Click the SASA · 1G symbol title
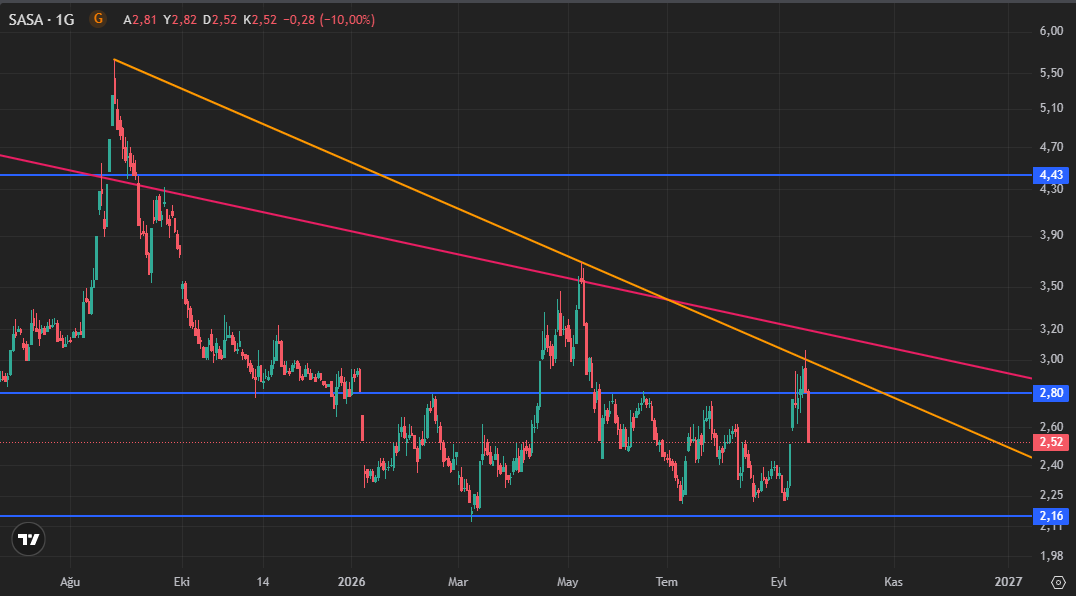This screenshot has height=596, width=1076. tap(41, 20)
